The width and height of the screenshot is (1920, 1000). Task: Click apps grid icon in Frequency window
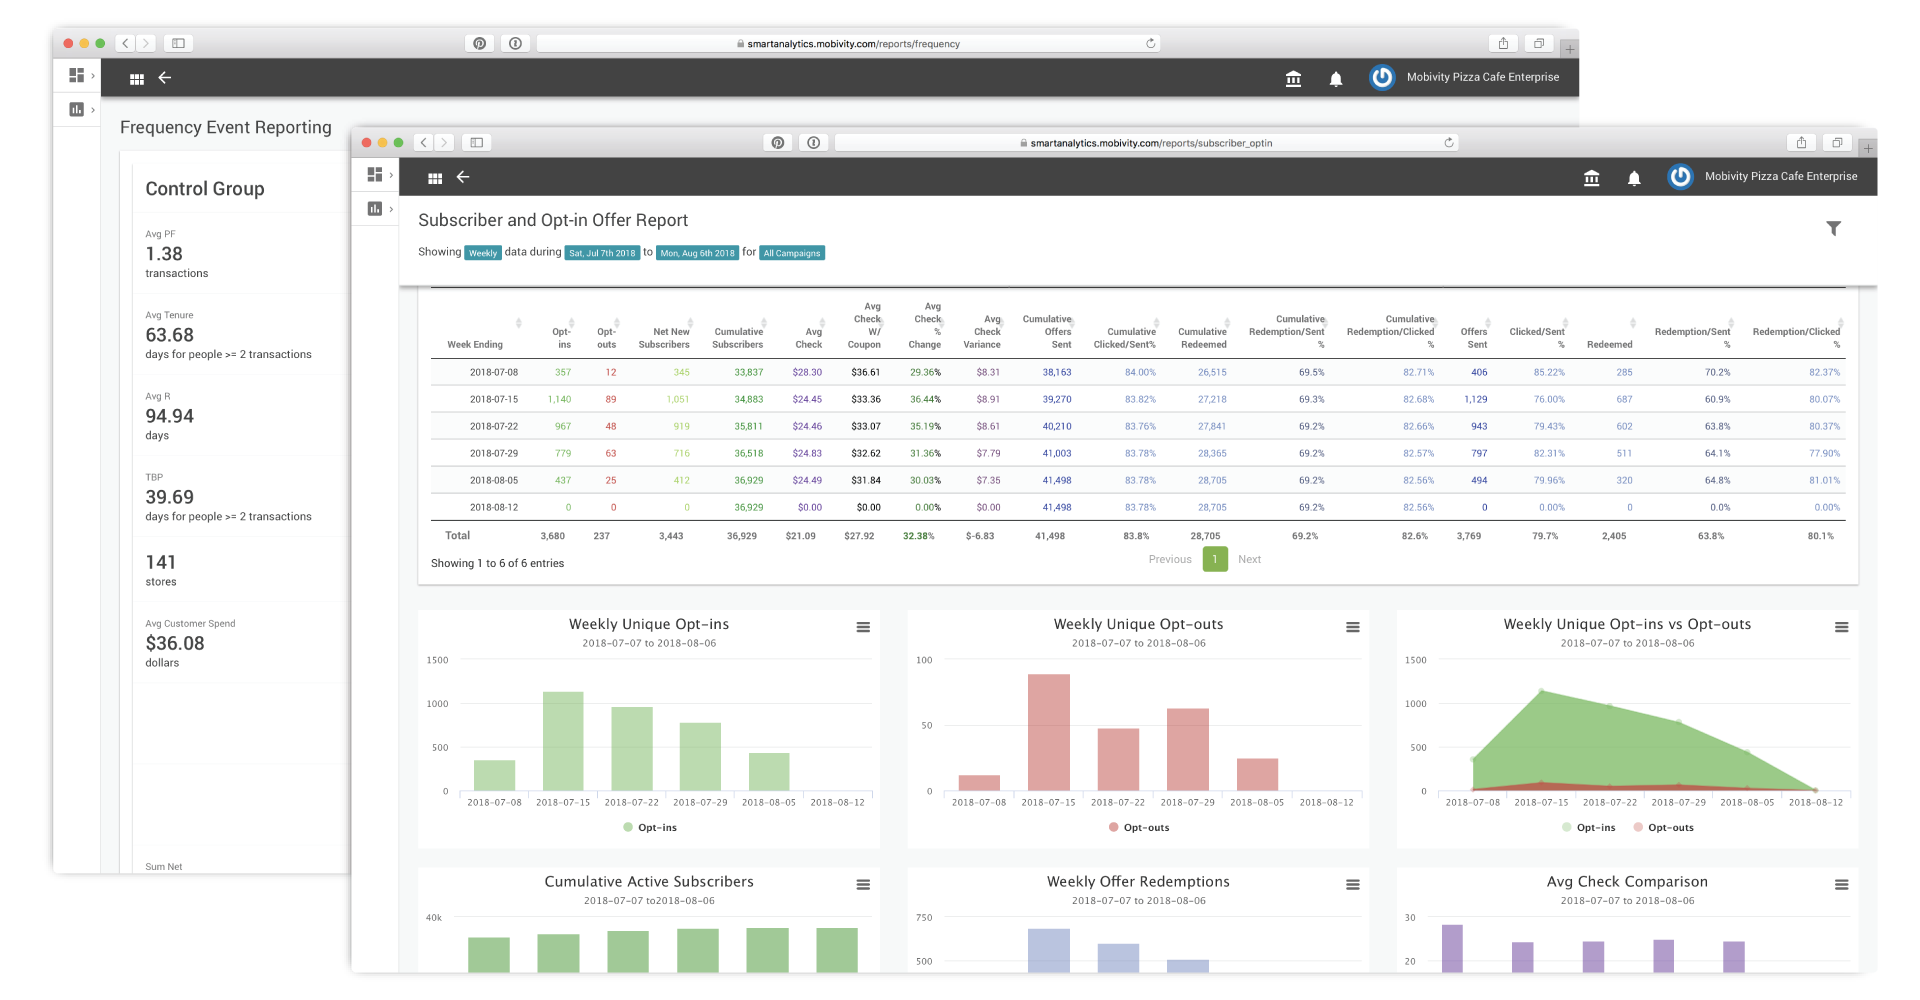137,79
